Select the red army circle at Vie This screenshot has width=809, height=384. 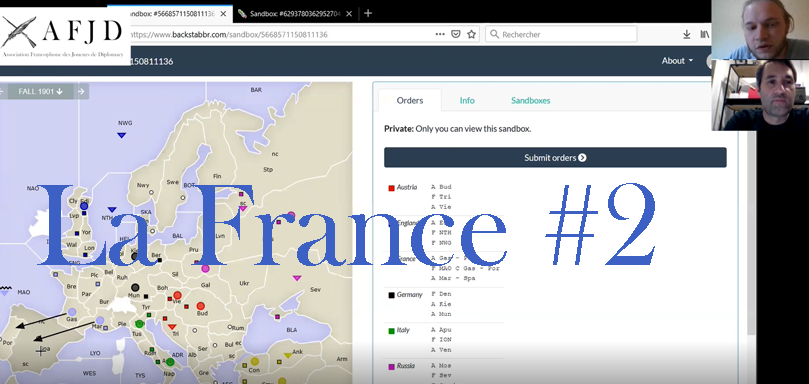[177, 295]
